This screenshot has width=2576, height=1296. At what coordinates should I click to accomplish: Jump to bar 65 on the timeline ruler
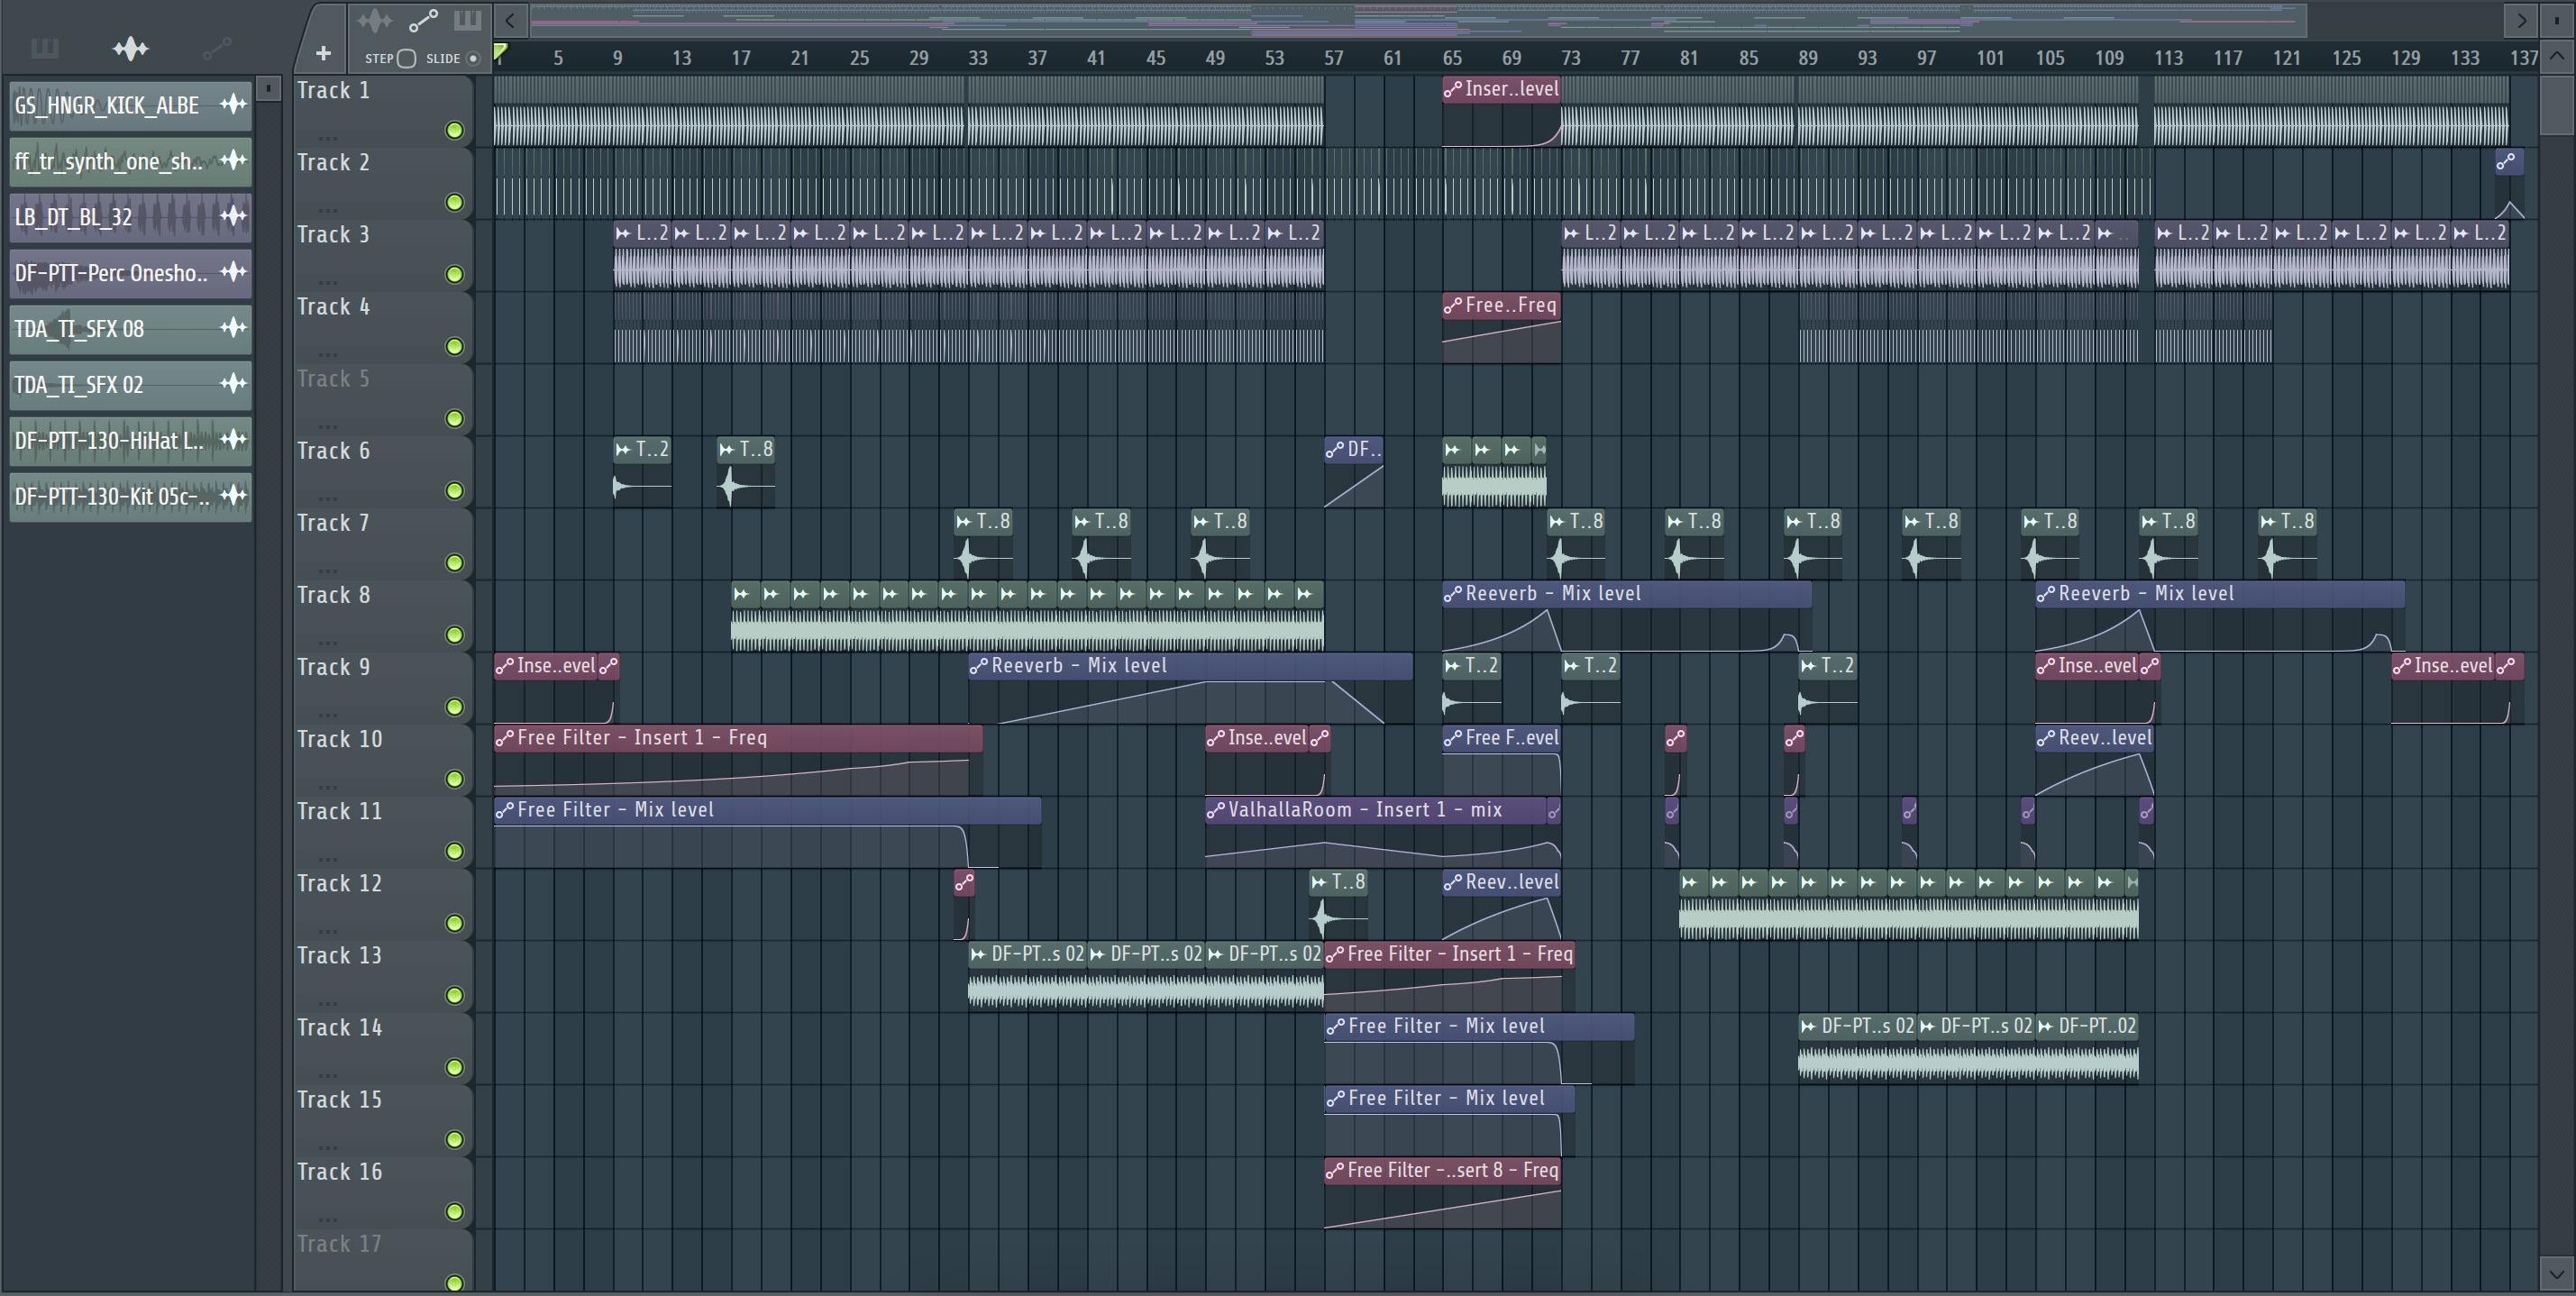coord(1452,58)
